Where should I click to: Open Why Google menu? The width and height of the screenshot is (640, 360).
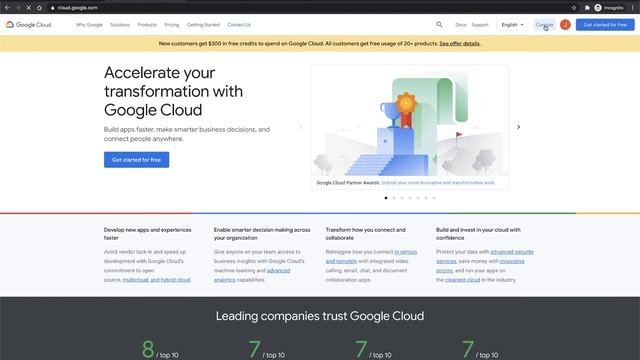coord(89,24)
